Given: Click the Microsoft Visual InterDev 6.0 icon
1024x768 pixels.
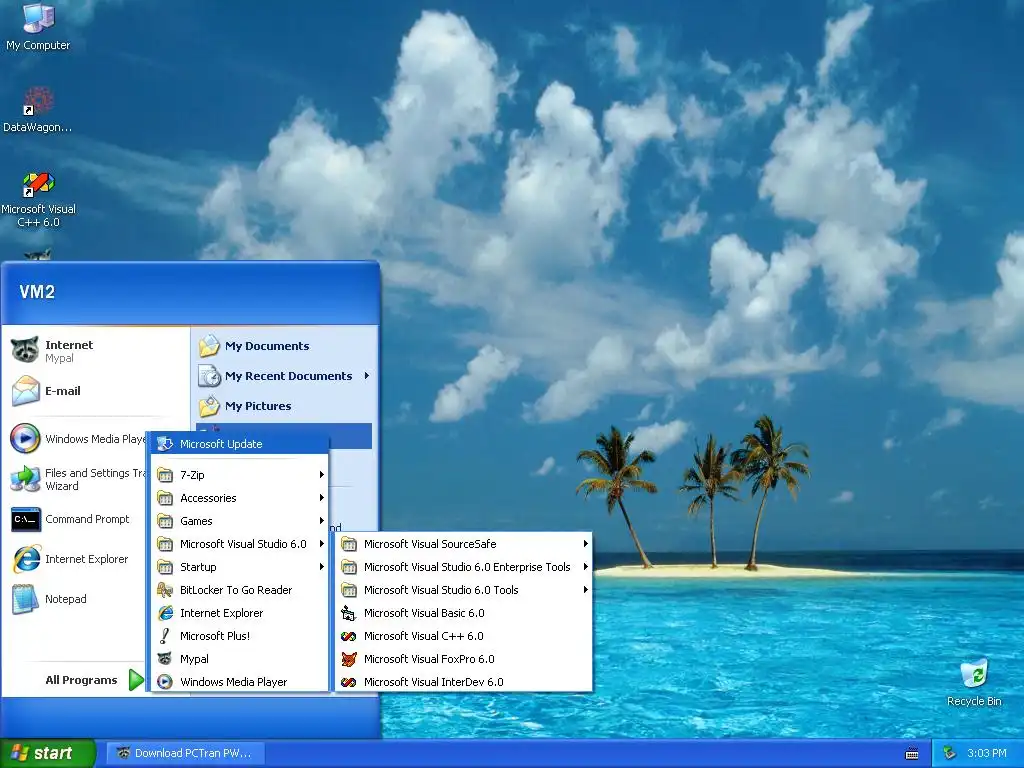Looking at the screenshot, I should coord(349,682).
